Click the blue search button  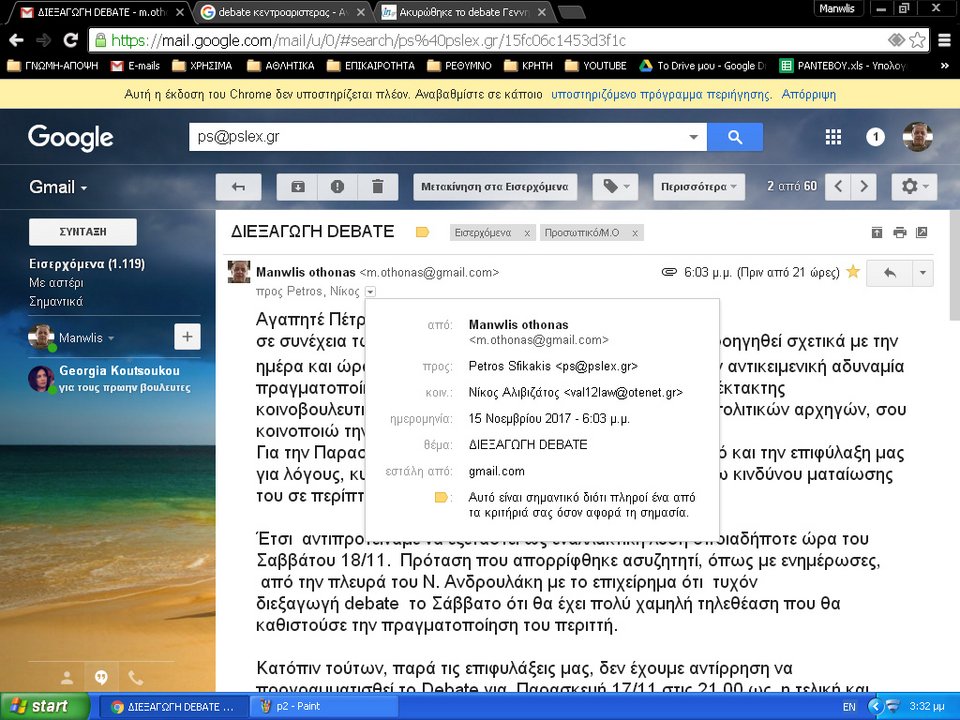coord(734,137)
